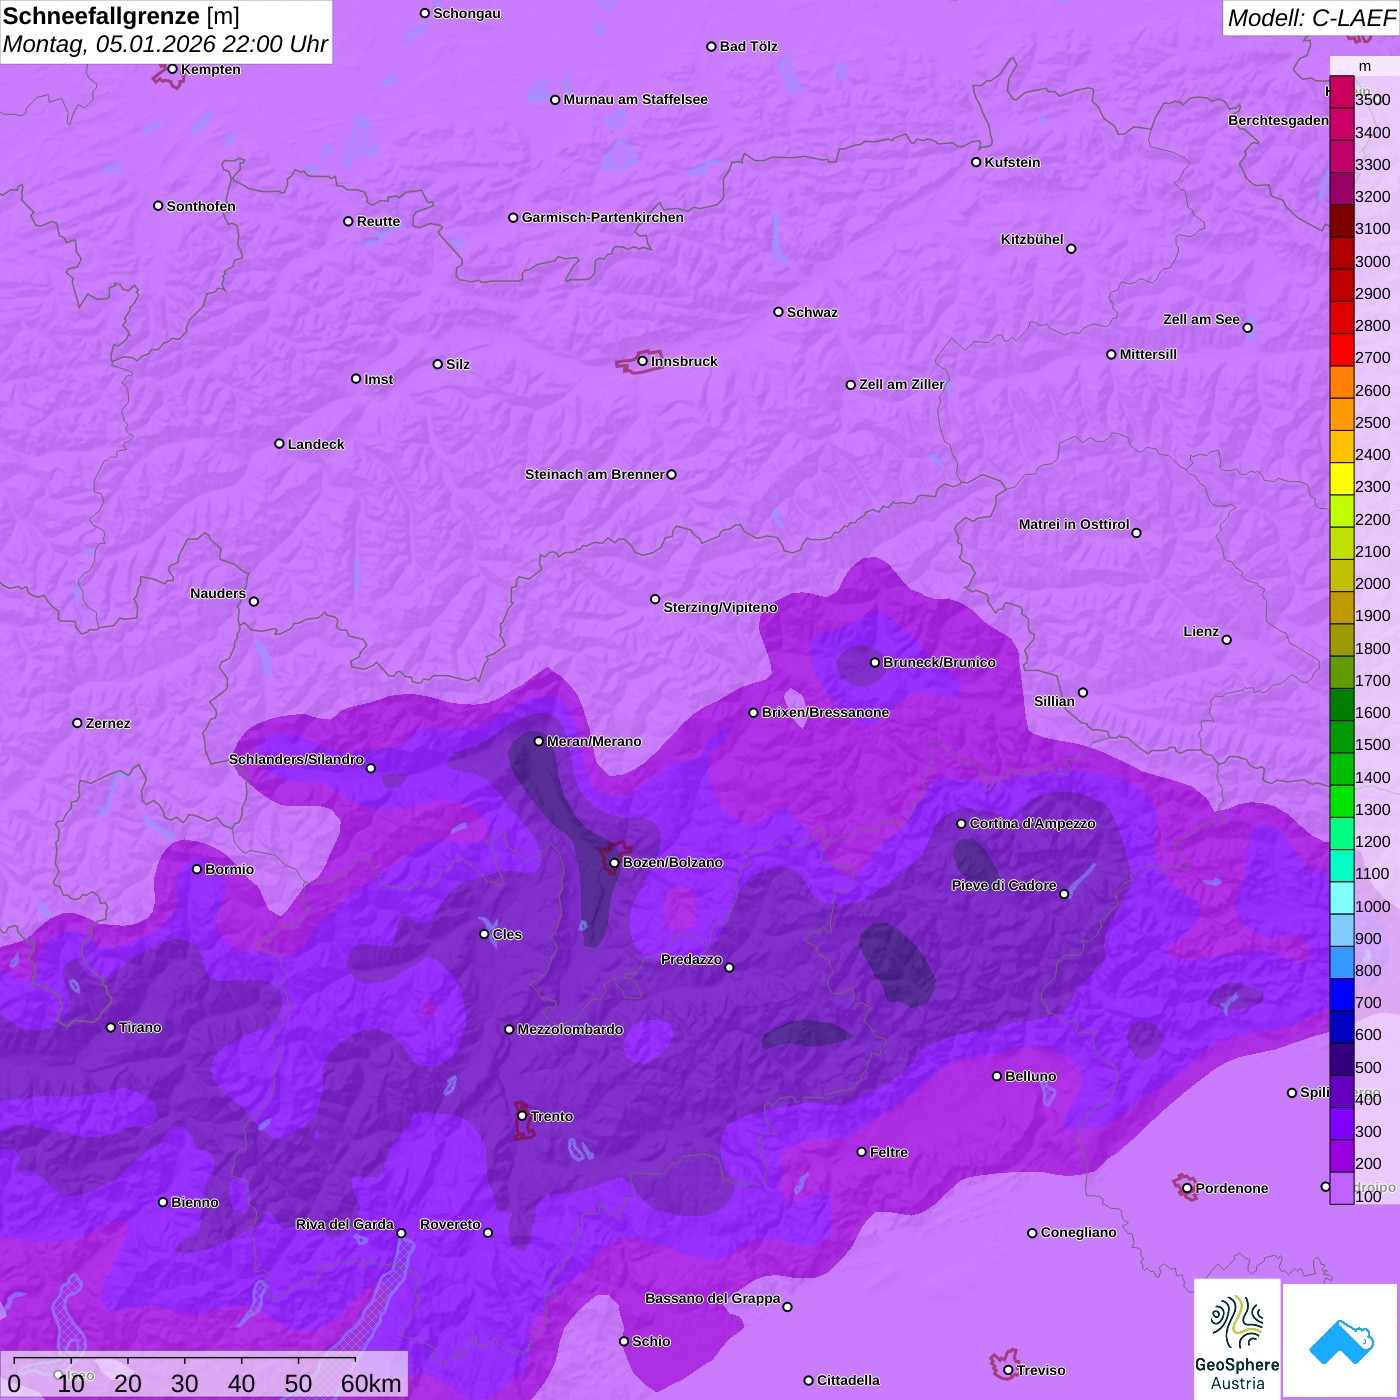Select the Steinach am Brenner label

(x=594, y=474)
